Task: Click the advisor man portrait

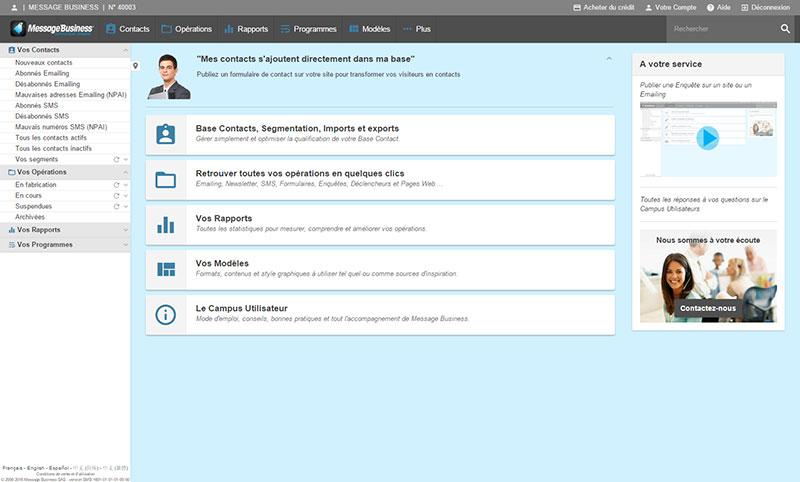Action: tap(169, 77)
